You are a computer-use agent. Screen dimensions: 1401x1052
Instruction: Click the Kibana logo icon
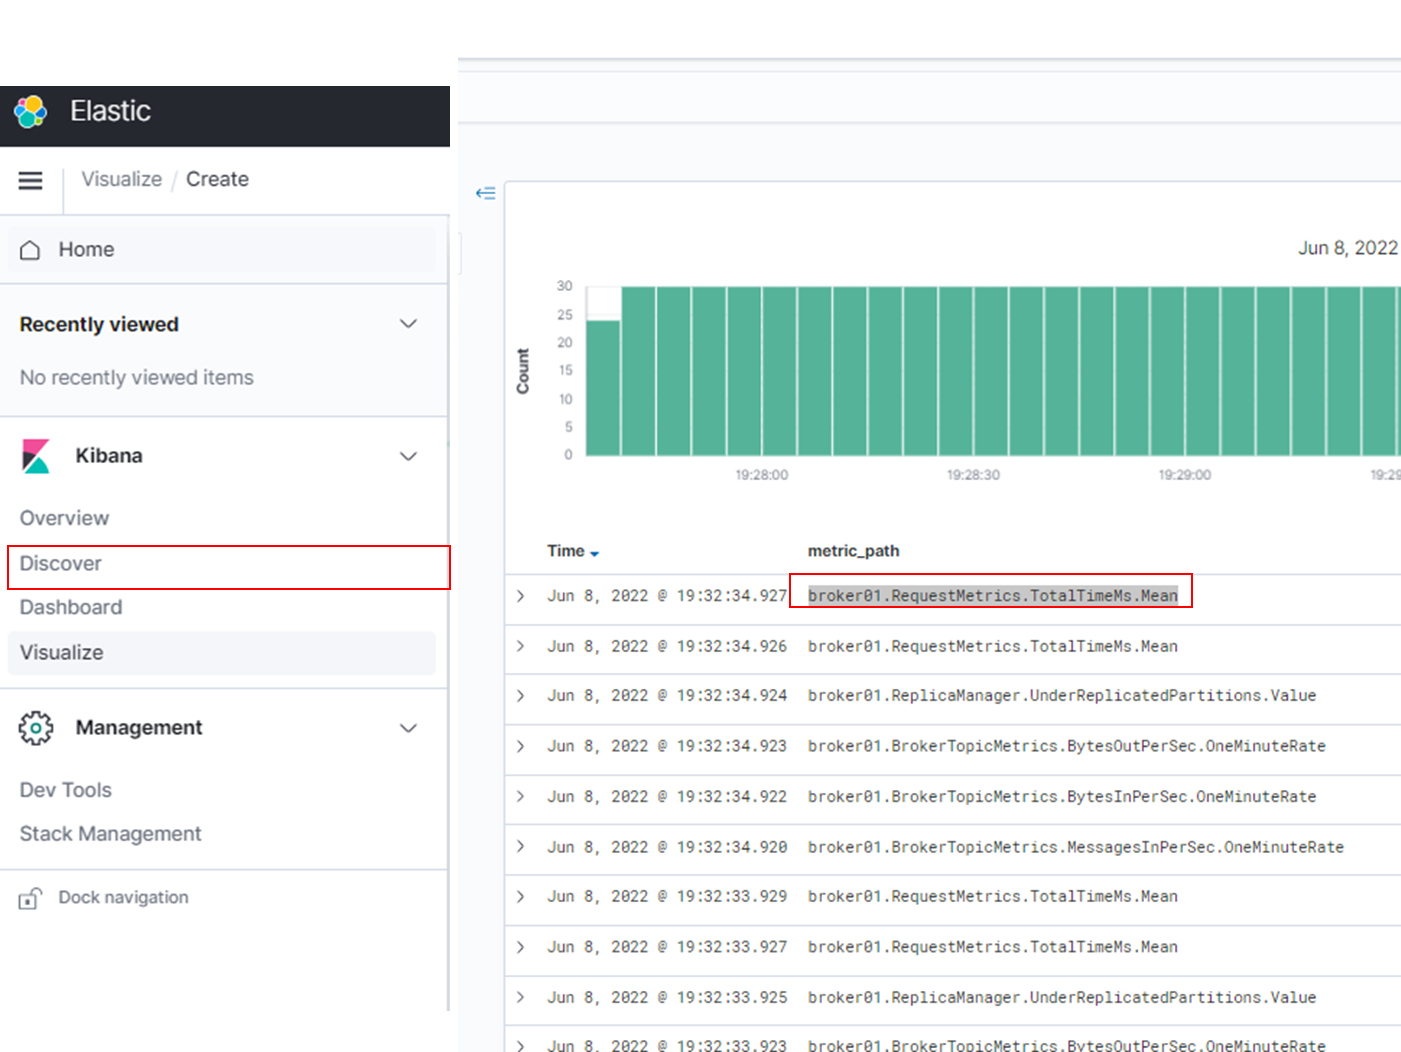[x=36, y=456]
